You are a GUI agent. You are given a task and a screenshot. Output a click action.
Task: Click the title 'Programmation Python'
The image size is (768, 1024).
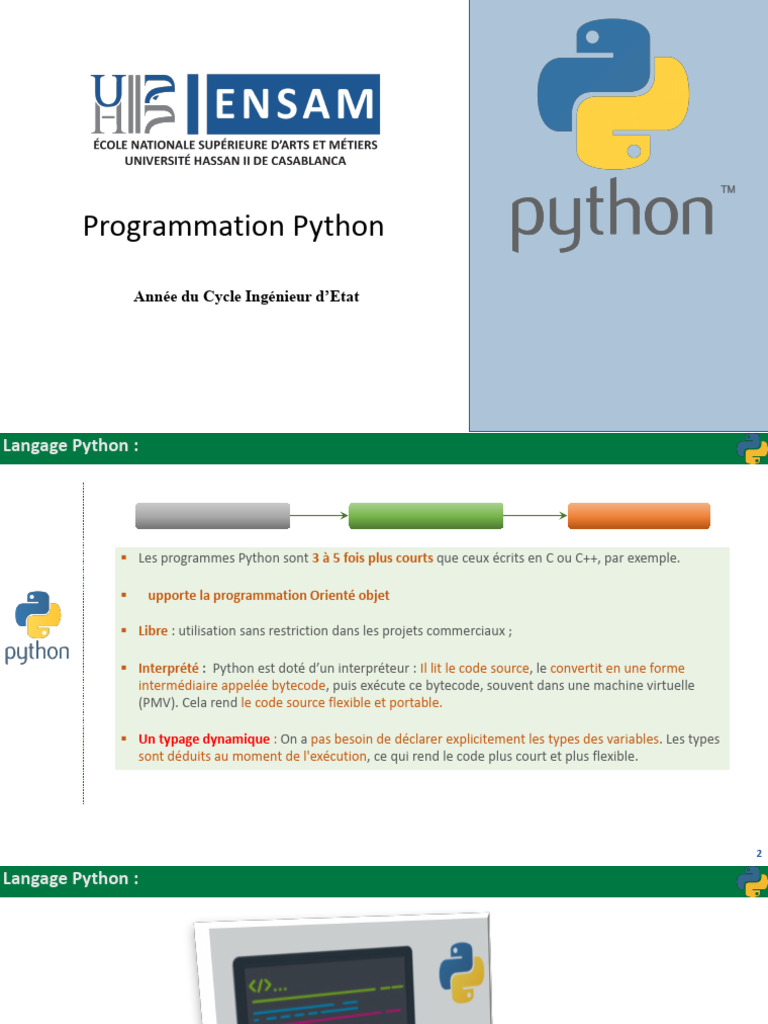tap(233, 227)
